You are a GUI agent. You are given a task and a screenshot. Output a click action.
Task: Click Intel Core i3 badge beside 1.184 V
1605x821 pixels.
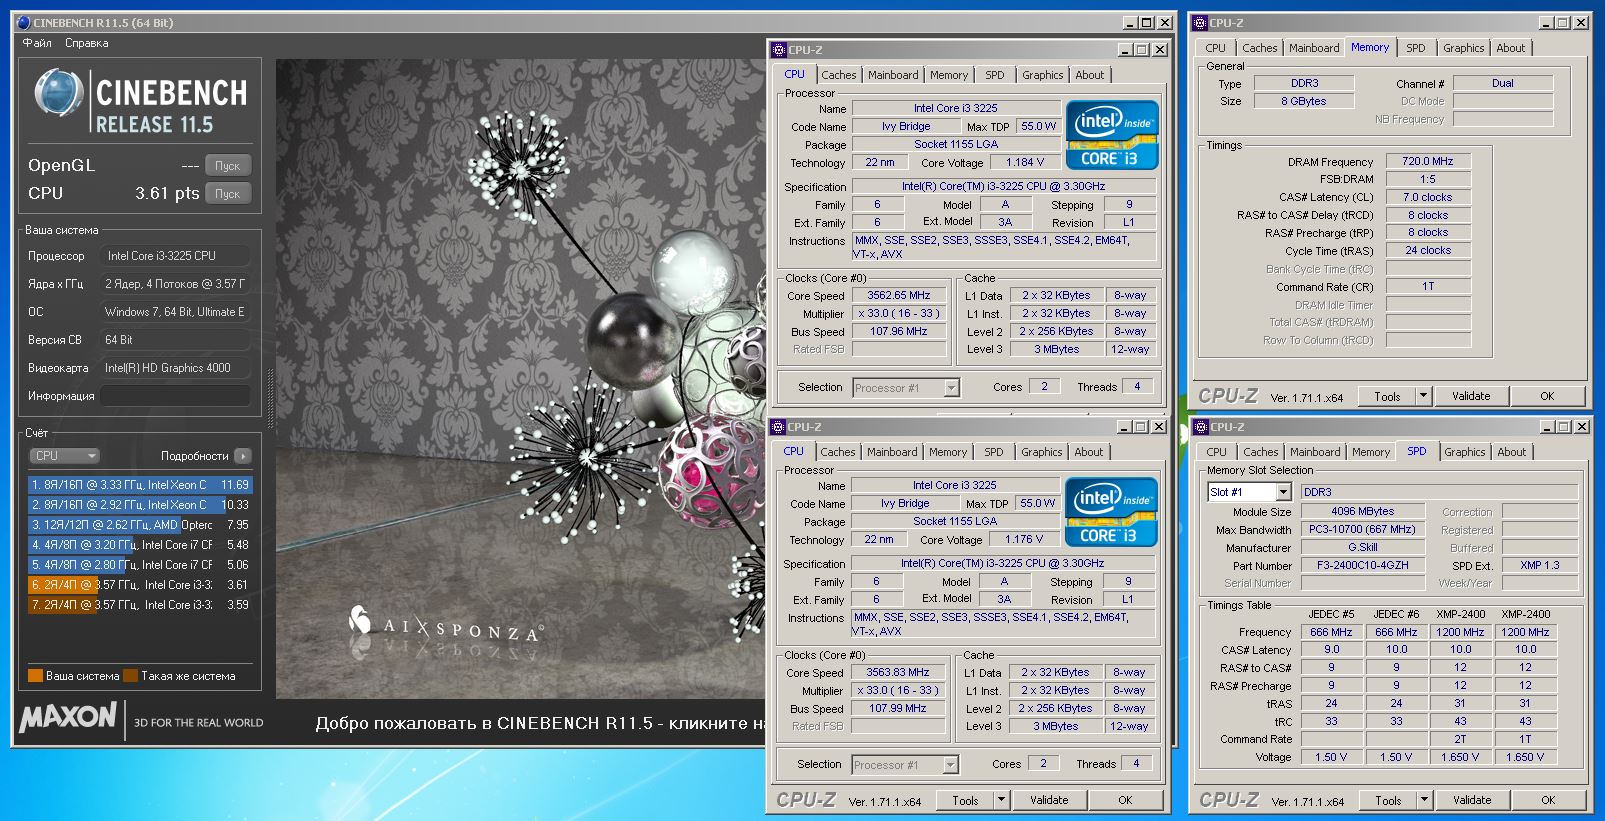(x=1112, y=135)
